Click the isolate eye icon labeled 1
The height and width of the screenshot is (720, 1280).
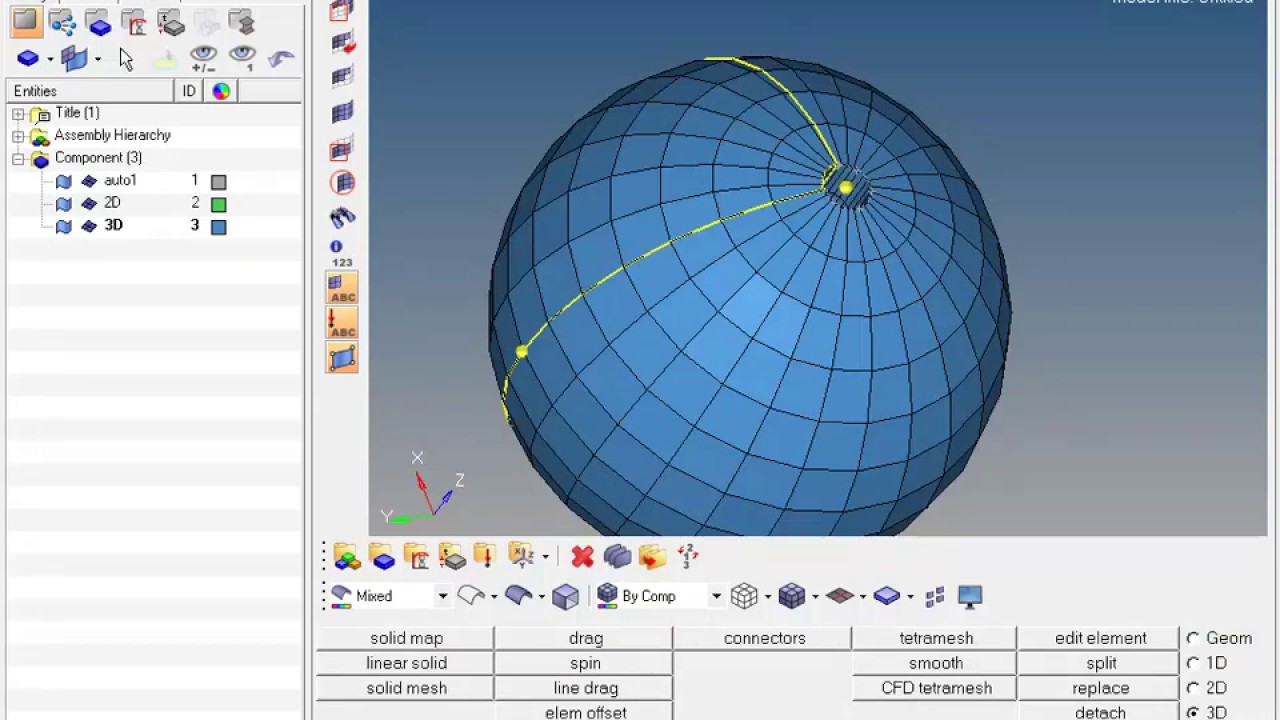click(243, 58)
